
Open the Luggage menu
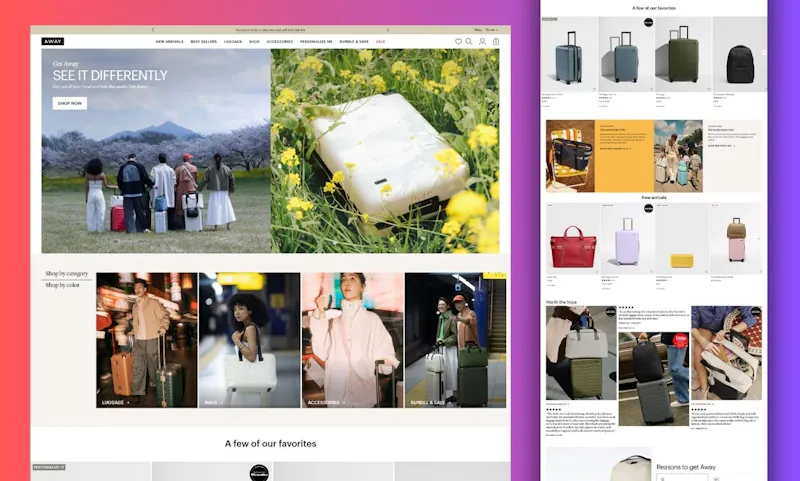pyautogui.click(x=233, y=42)
